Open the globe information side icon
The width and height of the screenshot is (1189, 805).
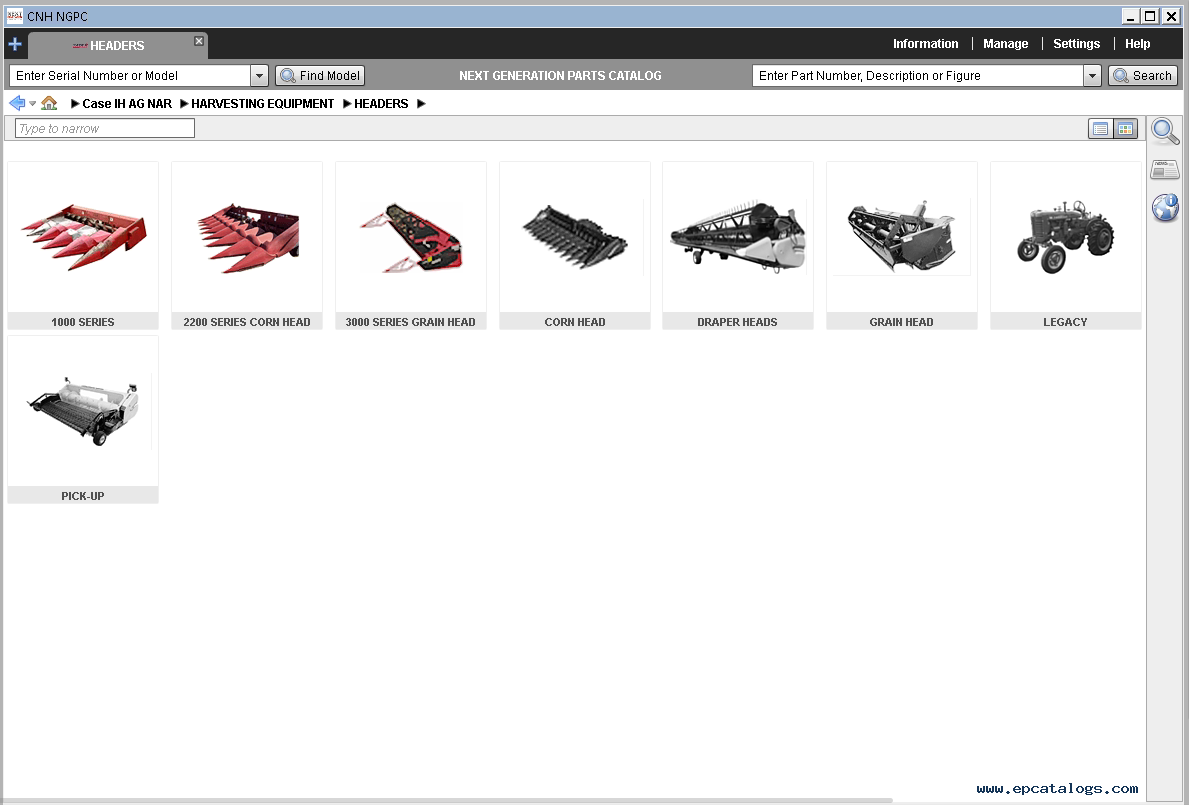(1165, 207)
